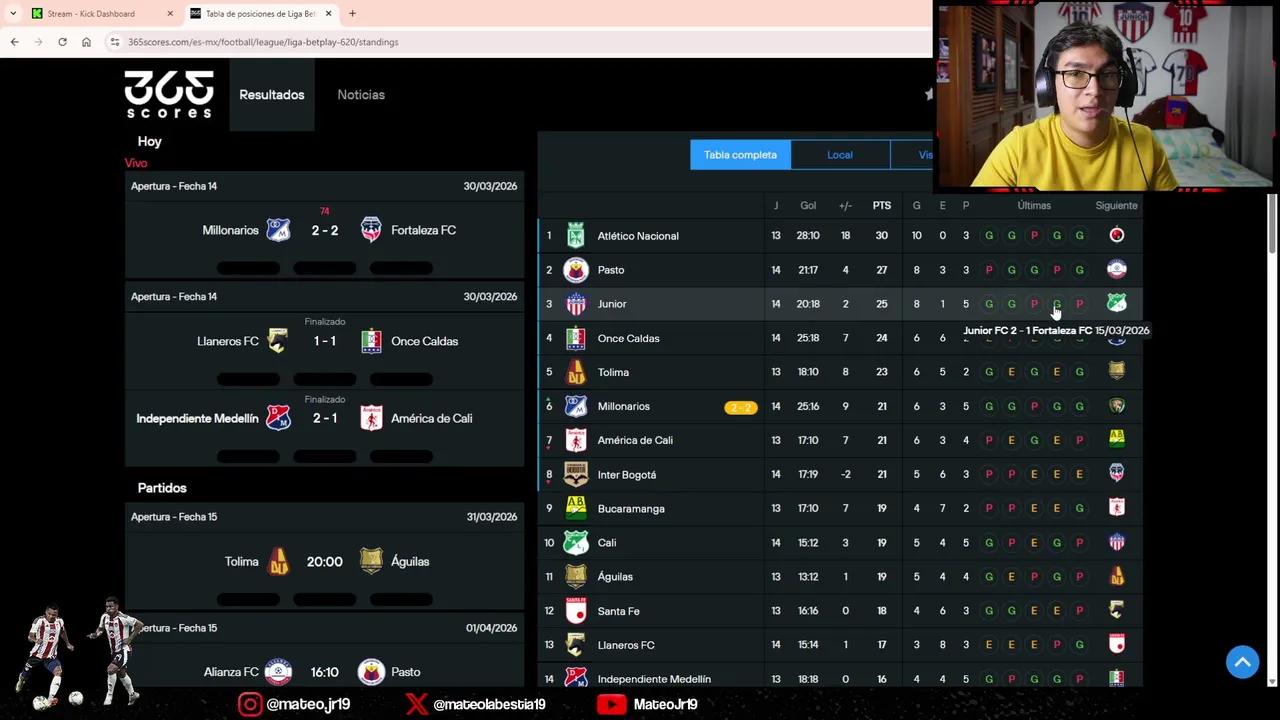
Task: Click Junior's latest P result circle
Action: click(1079, 304)
